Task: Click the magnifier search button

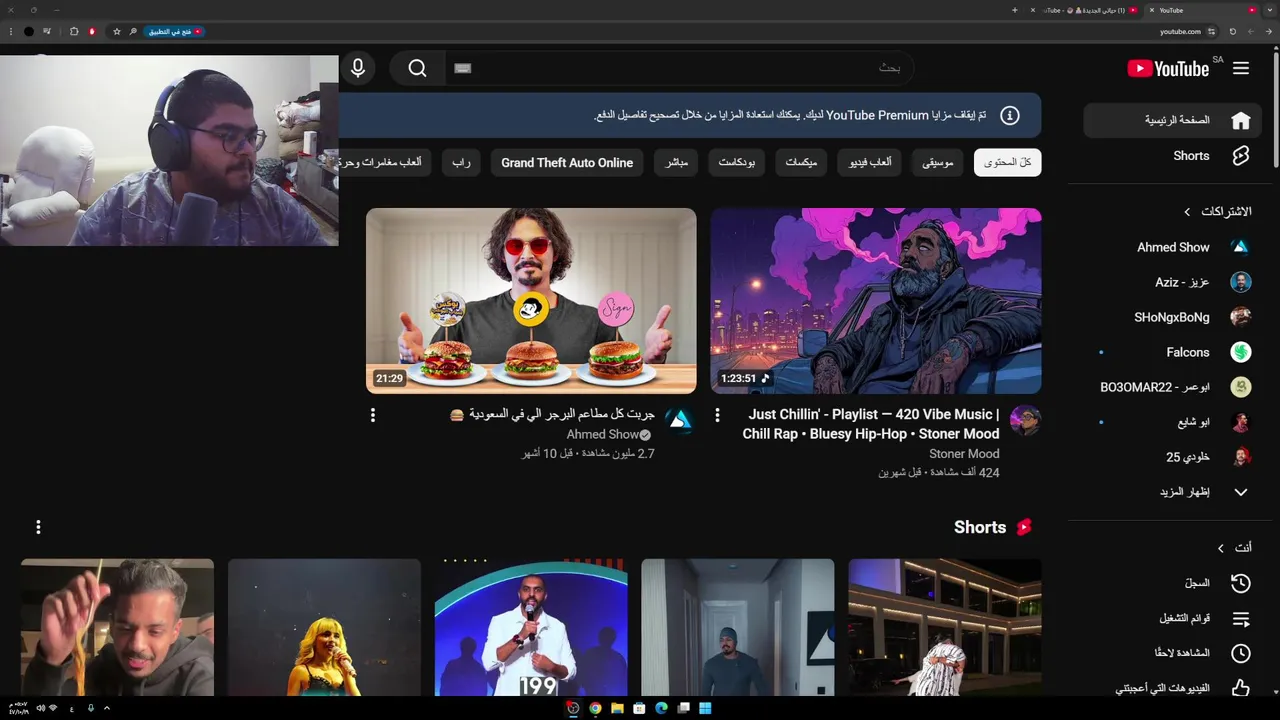Action: click(x=417, y=68)
